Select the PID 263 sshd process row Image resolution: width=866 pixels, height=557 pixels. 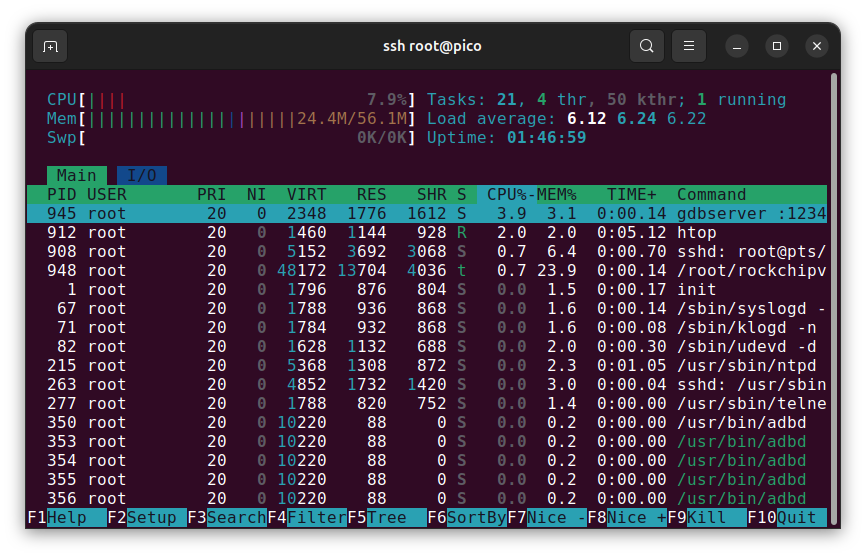coord(427,385)
